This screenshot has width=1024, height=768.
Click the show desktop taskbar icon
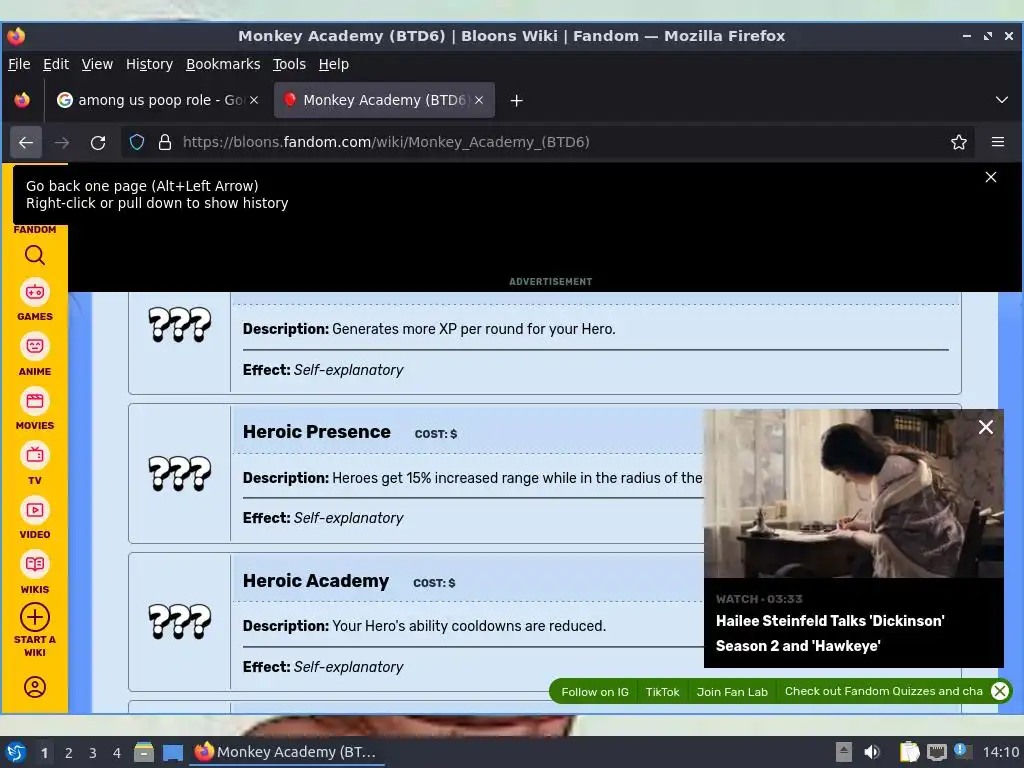(173, 753)
